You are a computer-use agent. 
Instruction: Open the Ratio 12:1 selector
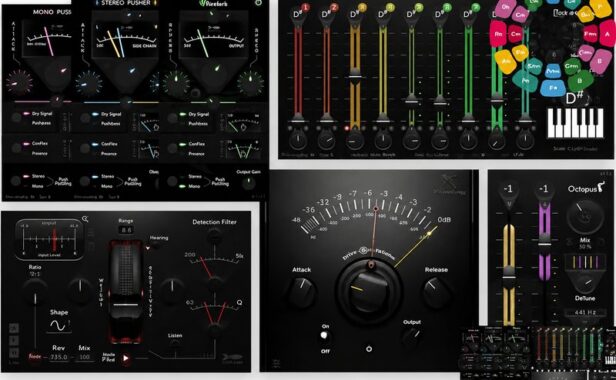coord(35,274)
